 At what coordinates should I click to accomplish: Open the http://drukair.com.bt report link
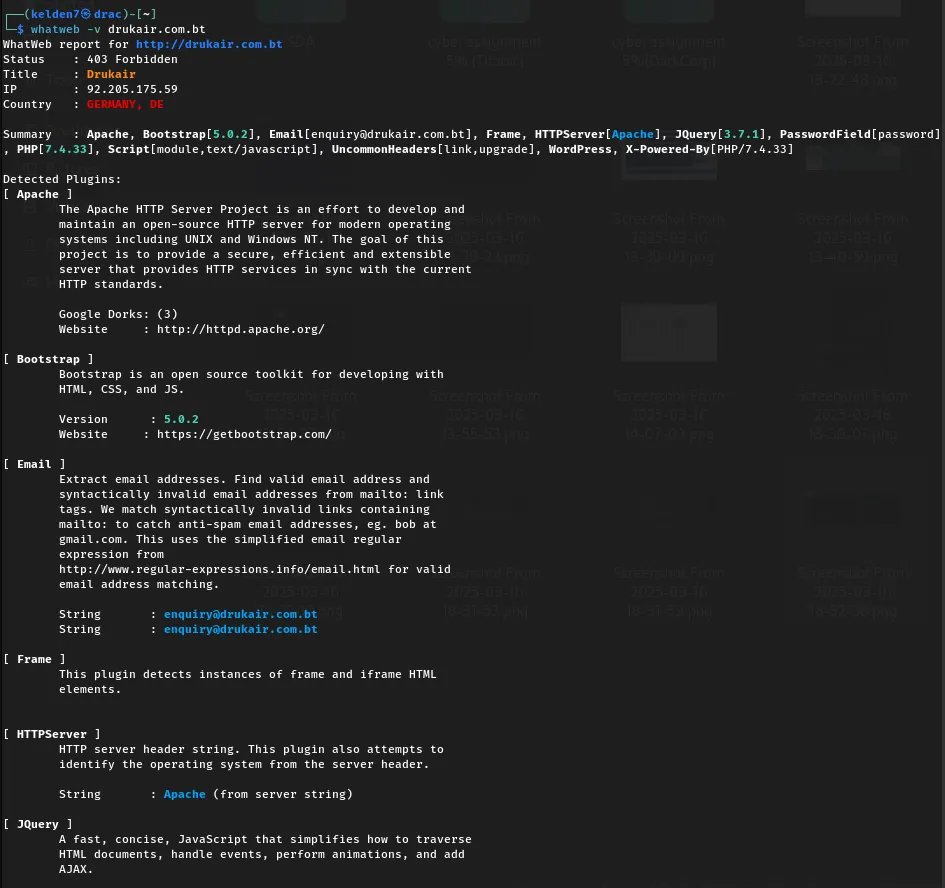pyautogui.click(x=209, y=44)
